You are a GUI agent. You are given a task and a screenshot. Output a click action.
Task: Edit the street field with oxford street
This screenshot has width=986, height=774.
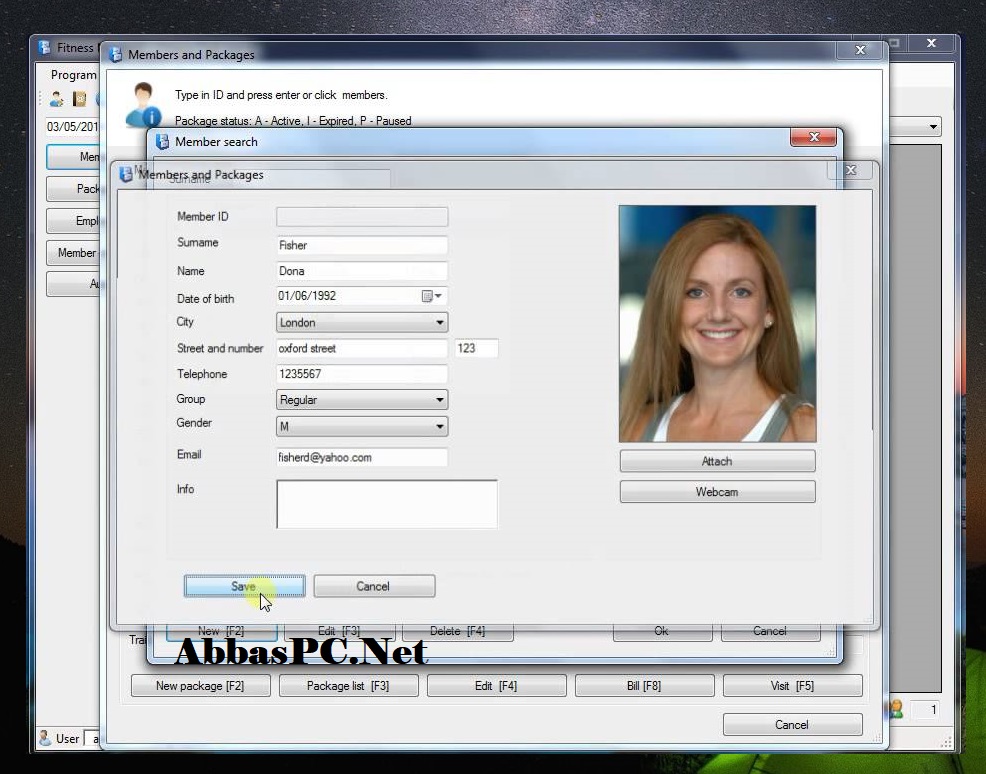point(362,348)
